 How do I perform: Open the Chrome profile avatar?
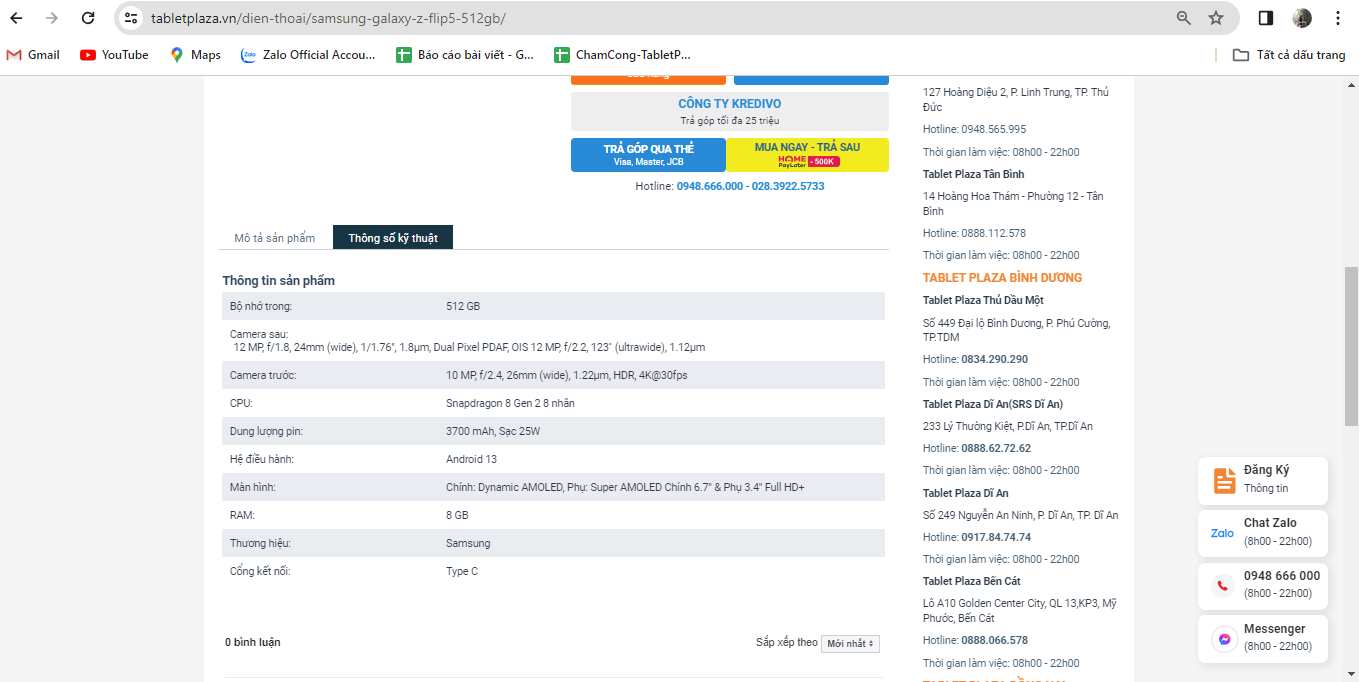pyautogui.click(x=1302, y=18)
